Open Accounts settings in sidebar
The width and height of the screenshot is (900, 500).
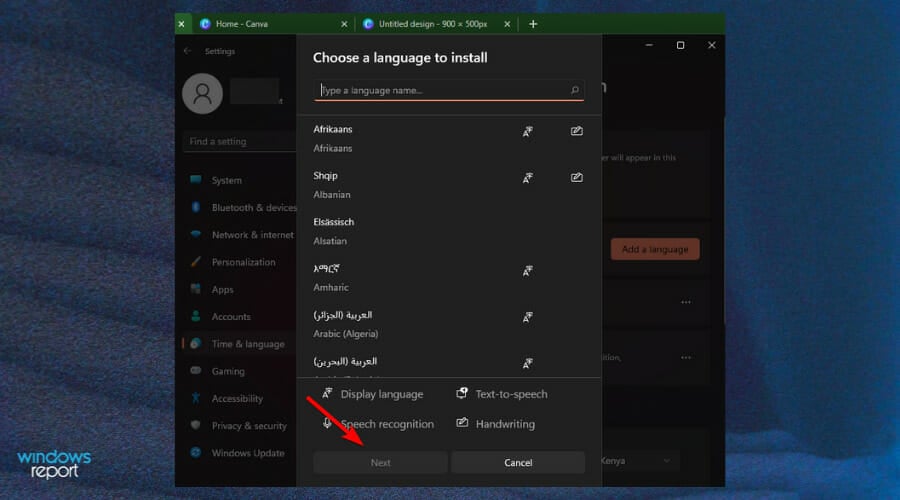coord(240,316)
